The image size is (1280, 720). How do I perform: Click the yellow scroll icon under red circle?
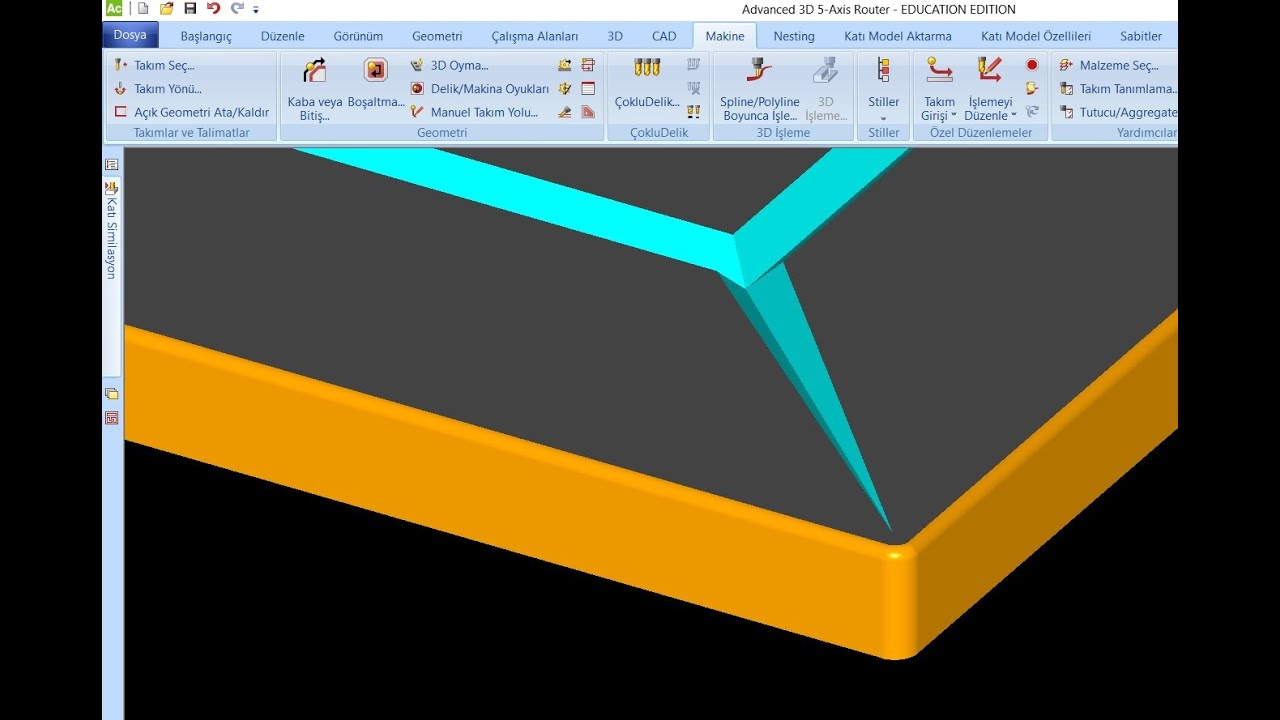point(1032,88)
